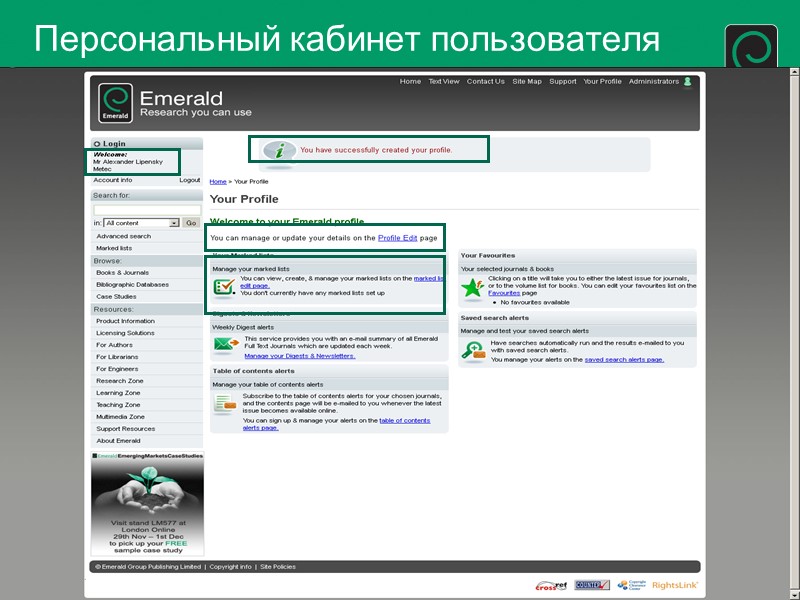
Task: Click the user login status icon in the navbar
Action: [x=688, y=82]
